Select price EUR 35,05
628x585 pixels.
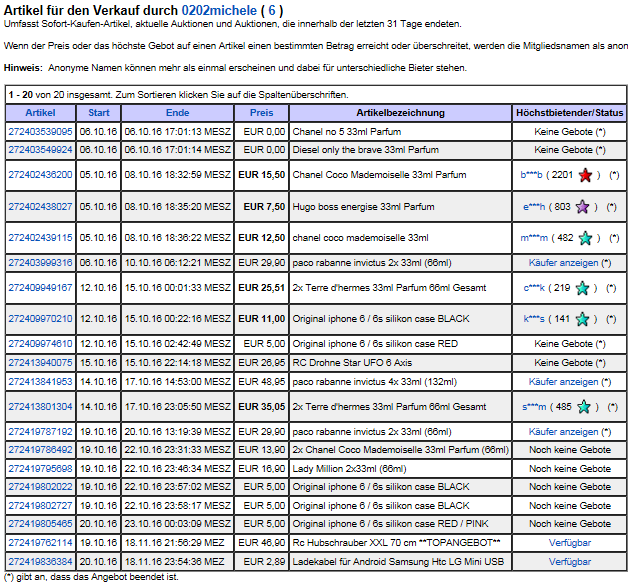[262, 407]
